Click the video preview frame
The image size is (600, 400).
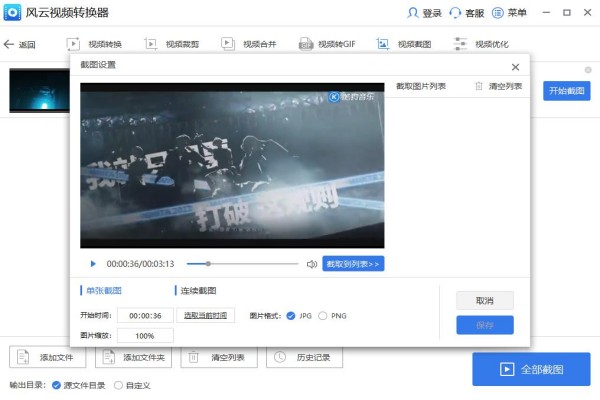click(x=232, y=165)
